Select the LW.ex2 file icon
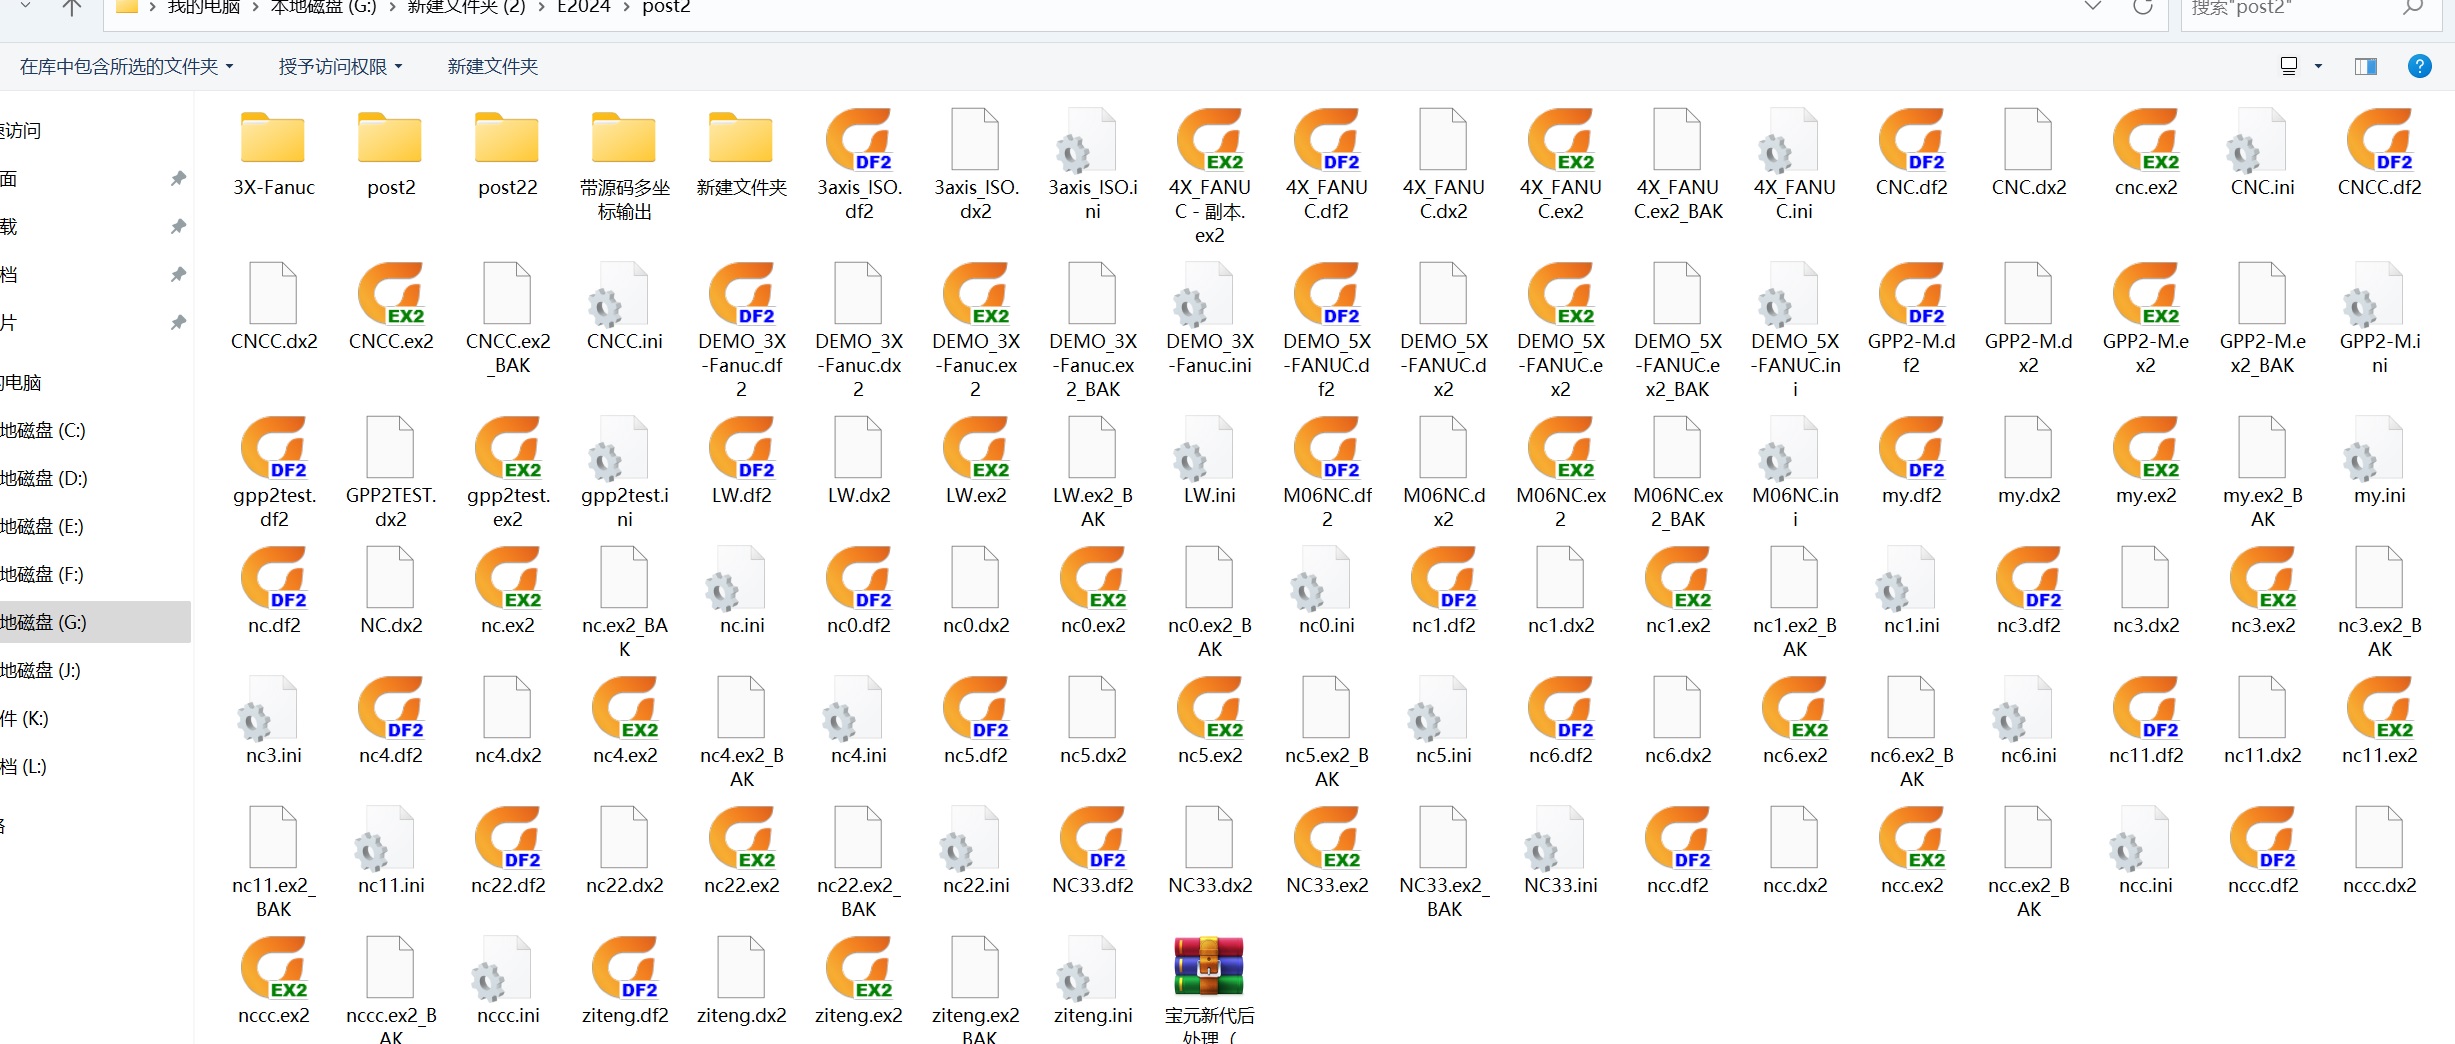Screen dimensions: 2455x1044 976,447
